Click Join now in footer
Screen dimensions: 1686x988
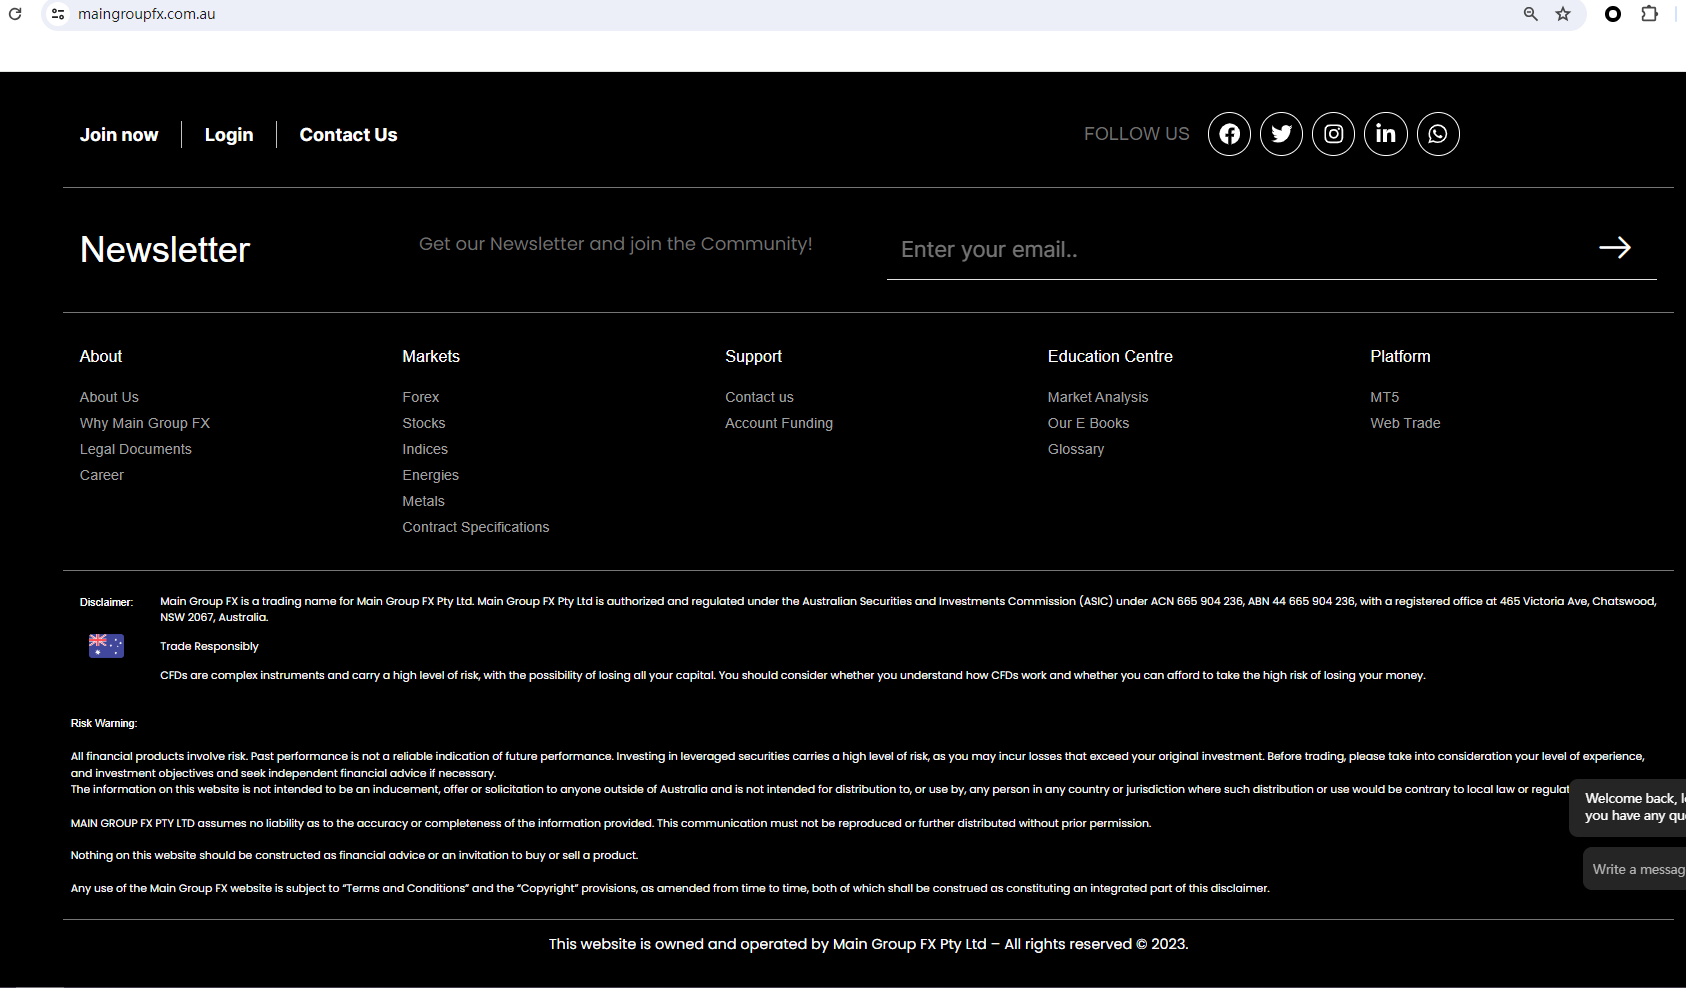coord(119,135)
